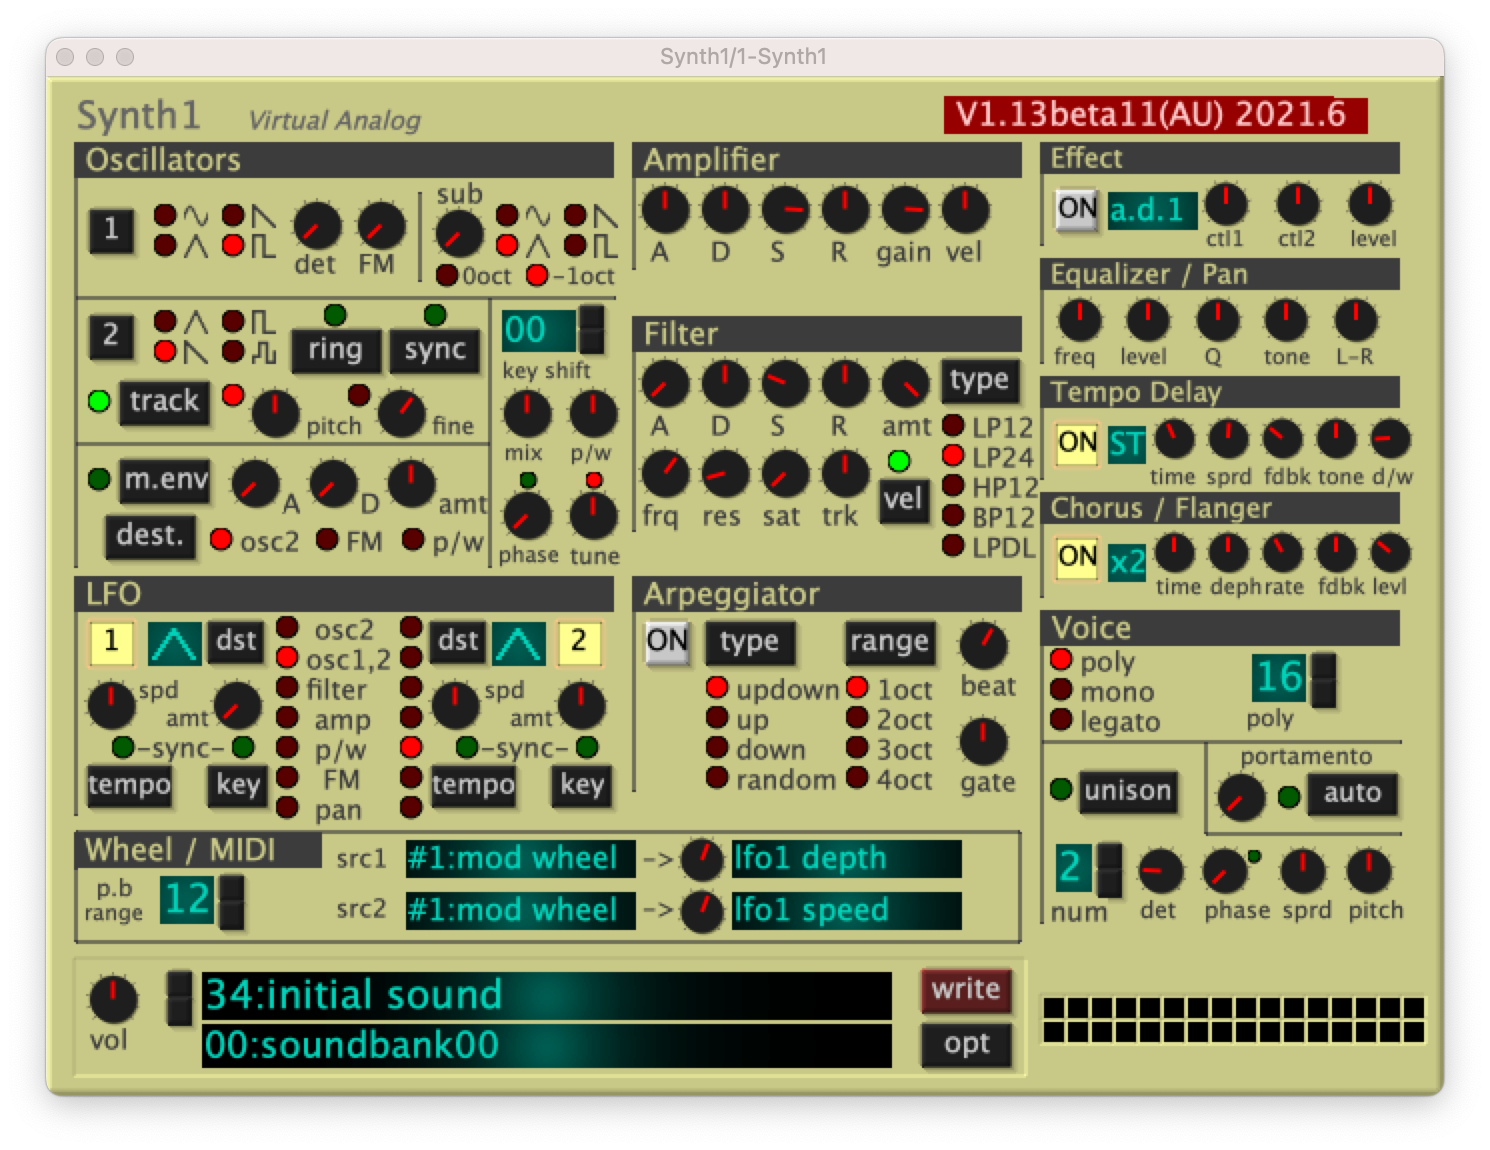Viewport: 1490px width, 1150px height.
Task: Toggle the Chorus / Flanger ON button
Action: [1077, 557]
